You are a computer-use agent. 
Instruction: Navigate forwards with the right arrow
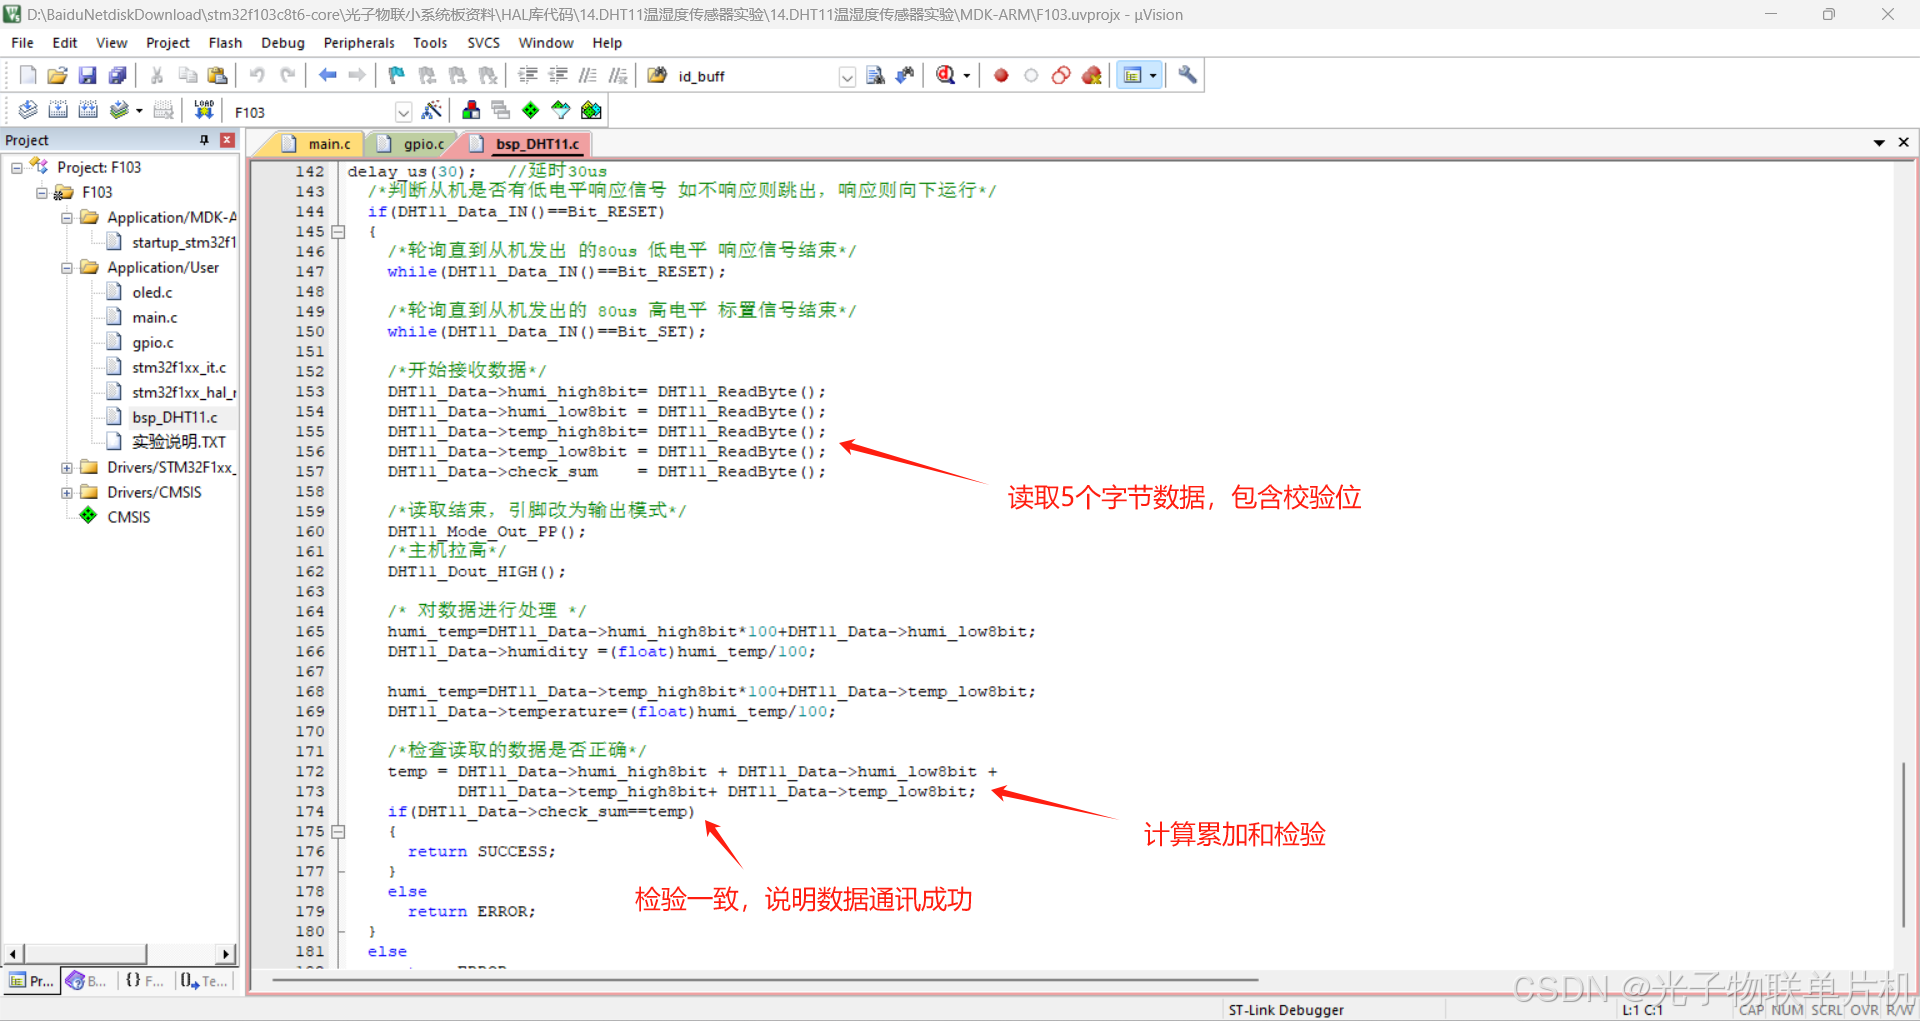357,75
